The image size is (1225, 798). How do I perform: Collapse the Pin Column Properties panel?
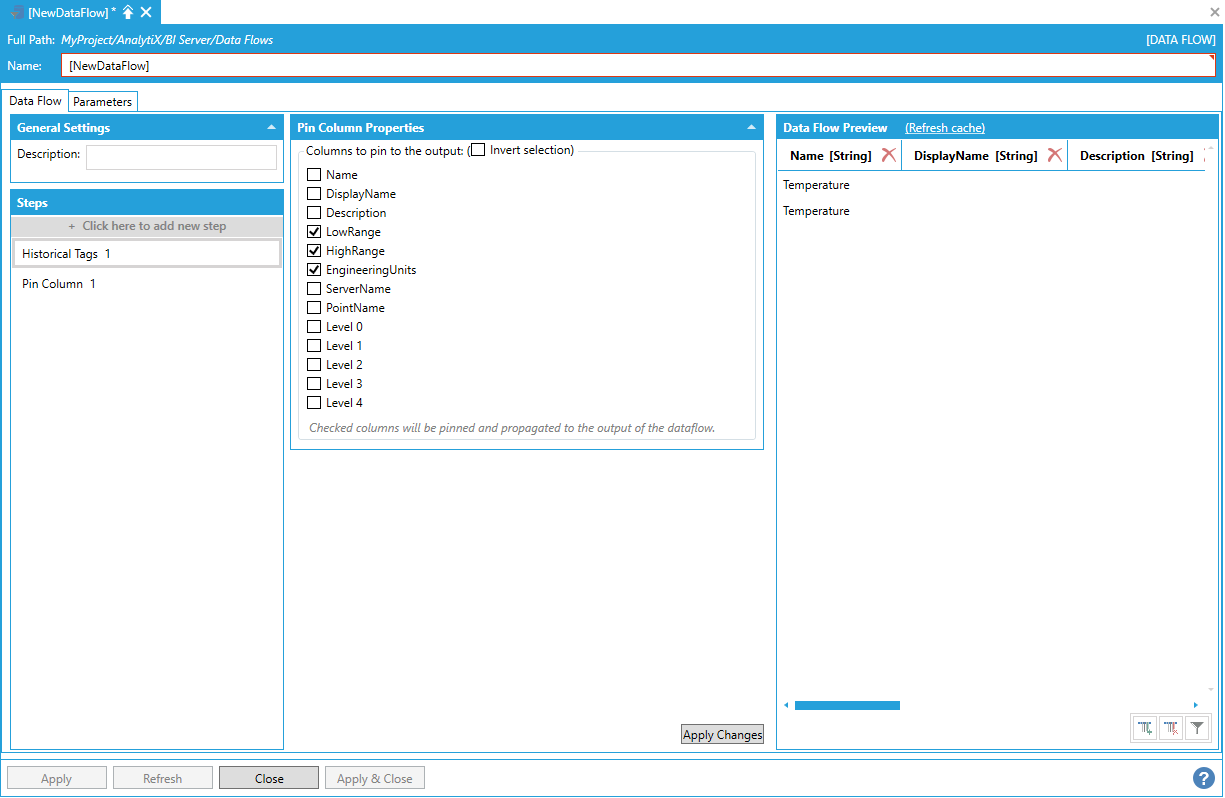(x=751, y=128)
